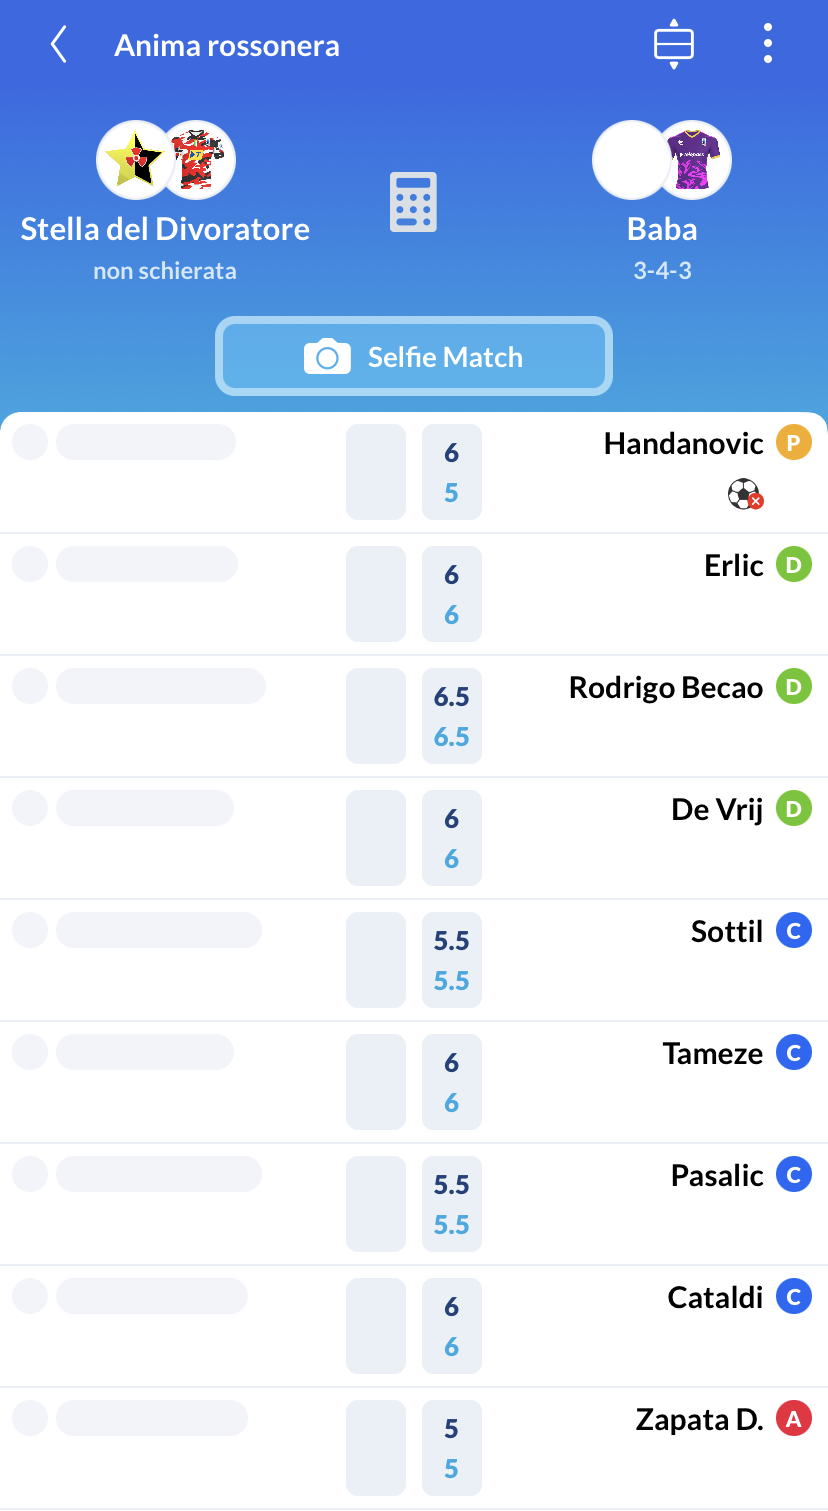Select the Stella del Divoratore team name
This screenshot has width=828, height=1511.
point(165,229)
